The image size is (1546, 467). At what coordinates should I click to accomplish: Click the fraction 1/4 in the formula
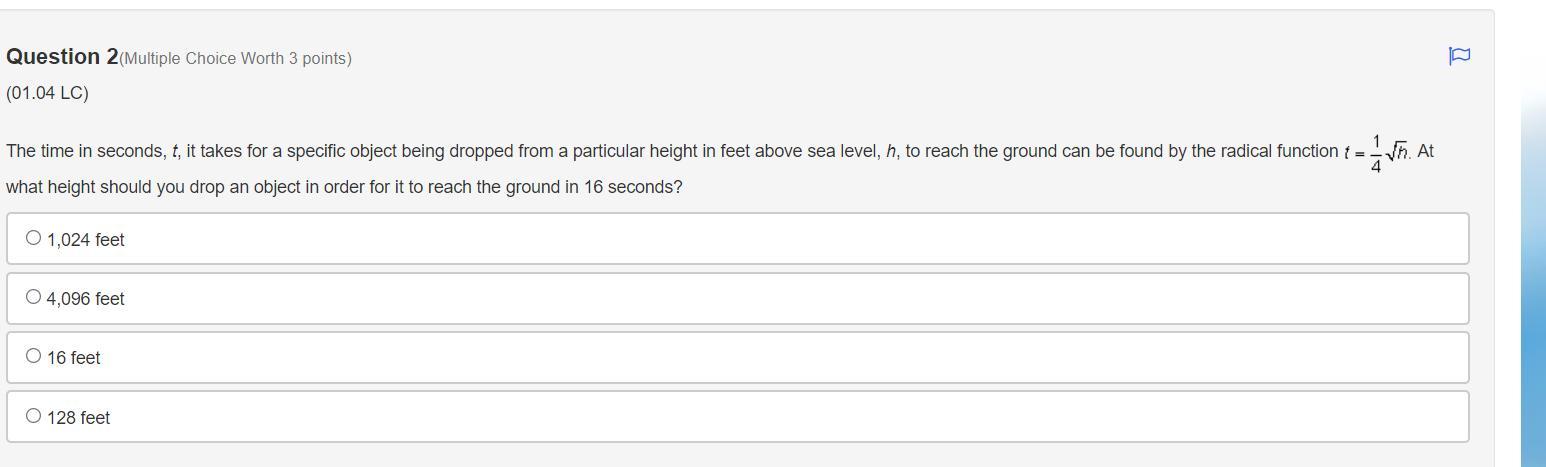[1376, 153]
